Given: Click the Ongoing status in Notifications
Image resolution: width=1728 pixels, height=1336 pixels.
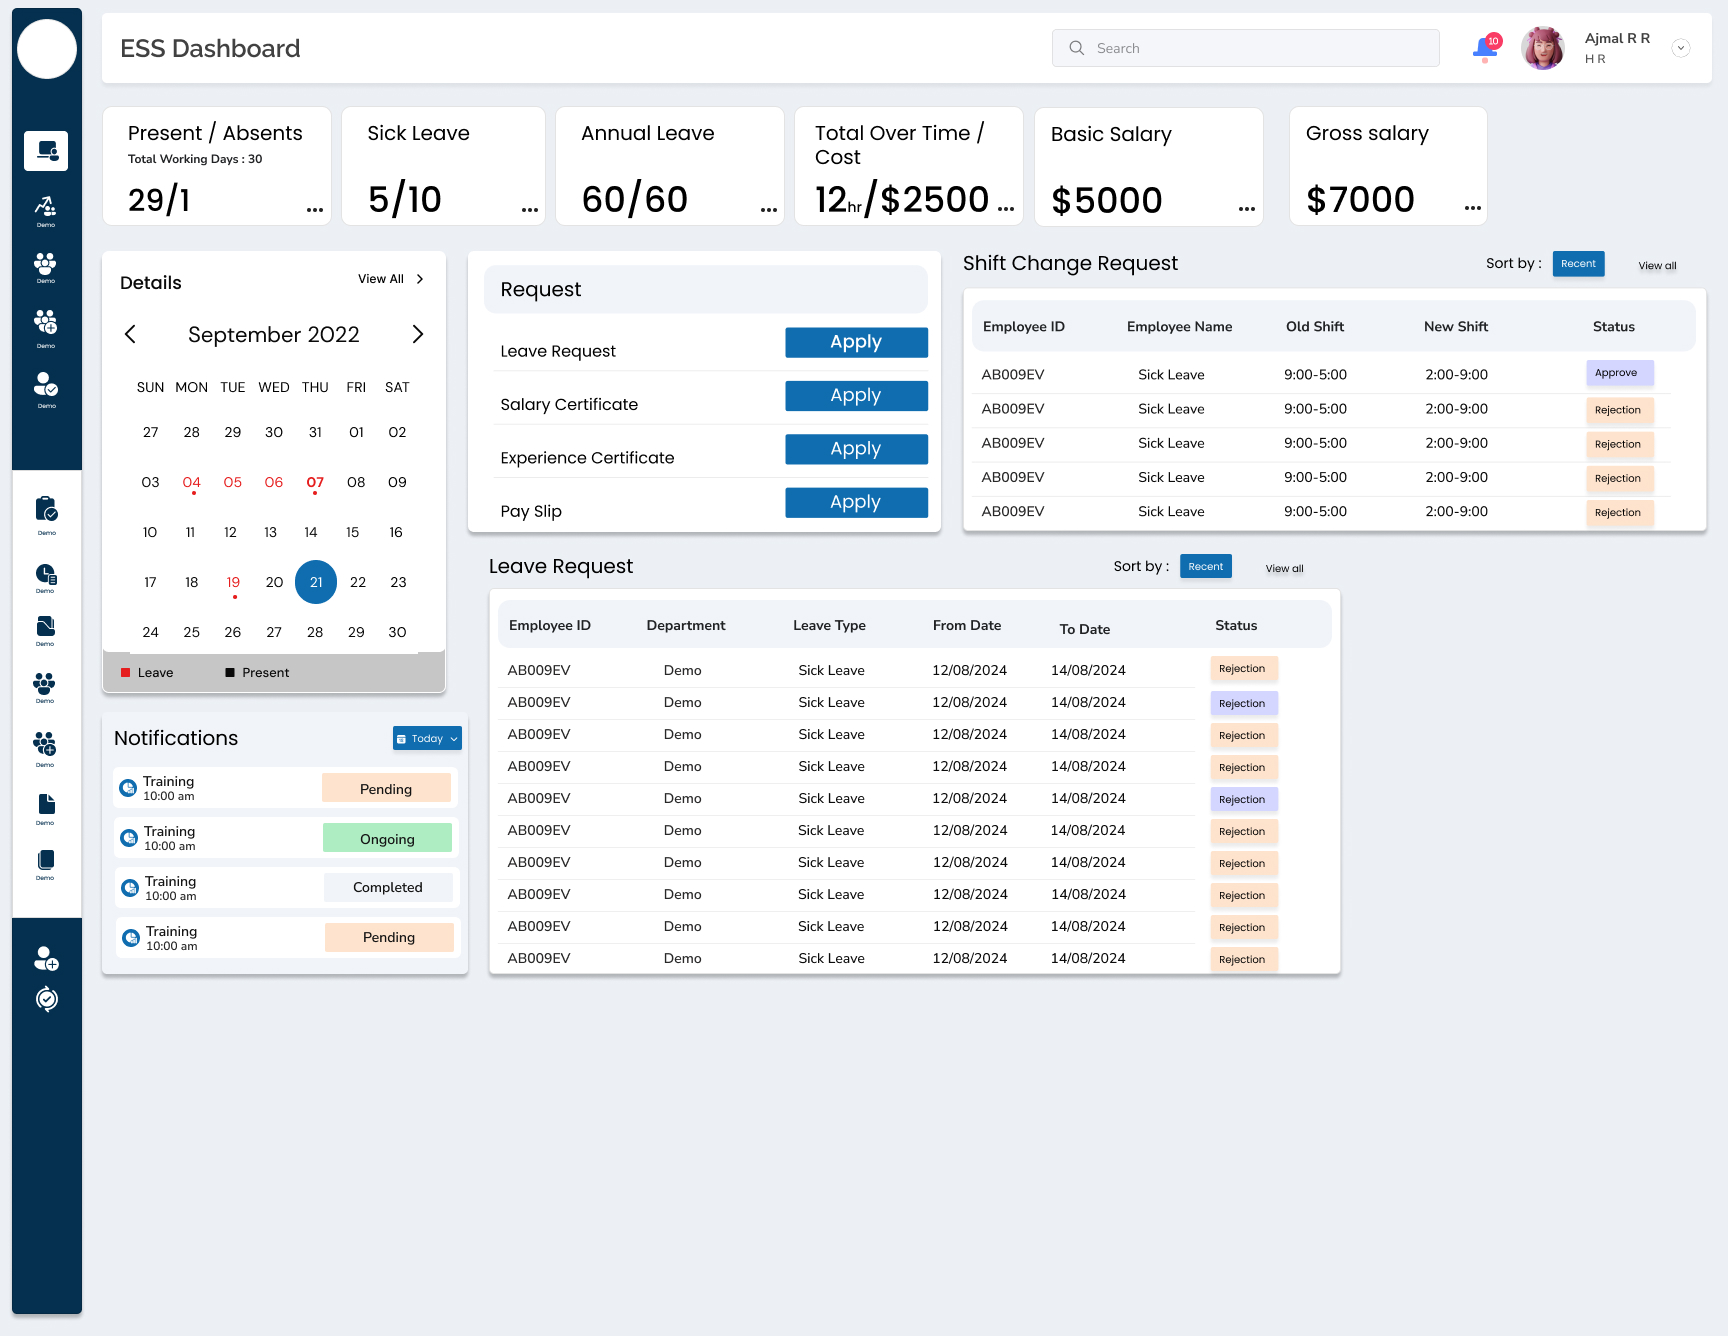Looking at the screenshot, I should click(387, 838).
